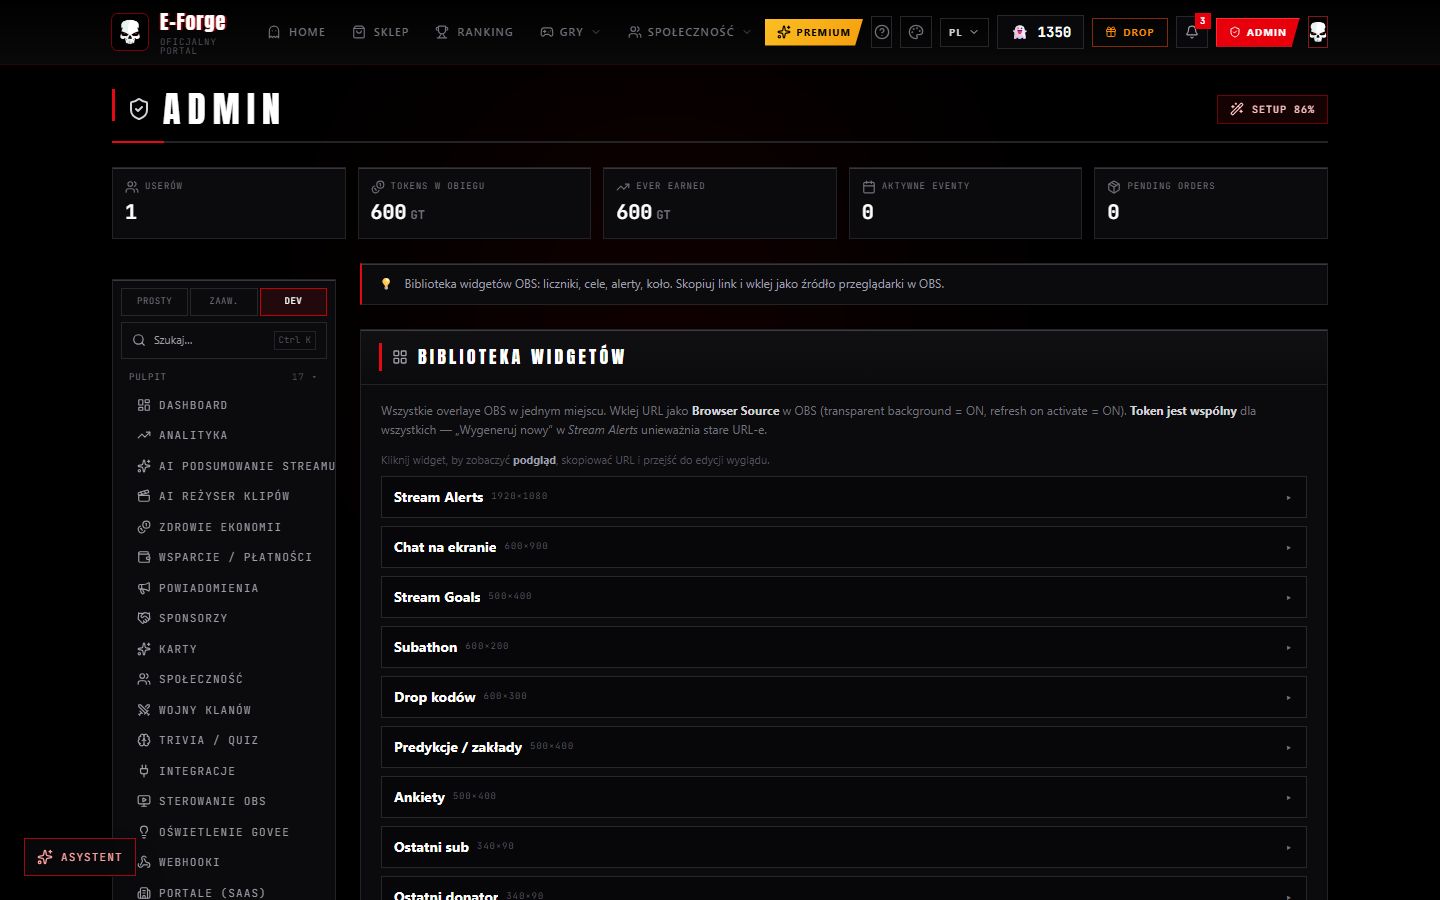The height and width of the screenshot is (900, 1440).
Task: Focus the Szukaj search field
Action: click(224, 340)
